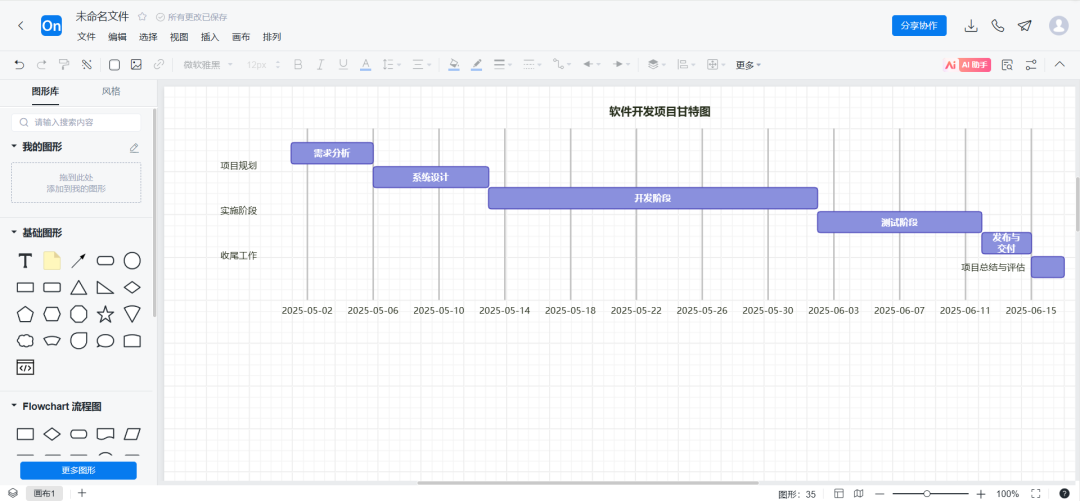This screenshot has width=1080, height=501.
Task: Adjust the zoom slider handle
Action: pyautogui.click(x=927, y=493)
